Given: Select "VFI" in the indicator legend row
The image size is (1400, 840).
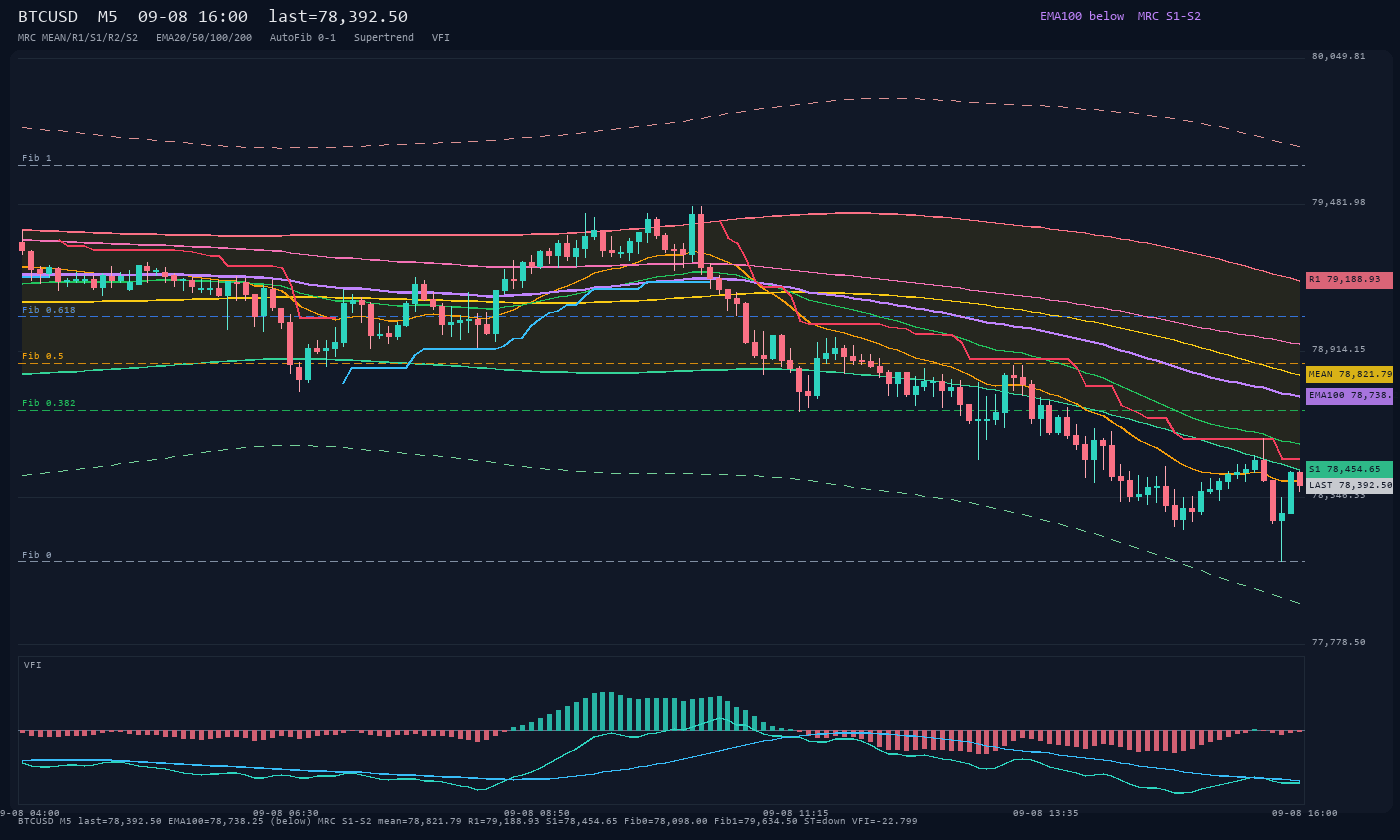Looking at the screenshot, I should pyautogui.click(x=441, y=37).
